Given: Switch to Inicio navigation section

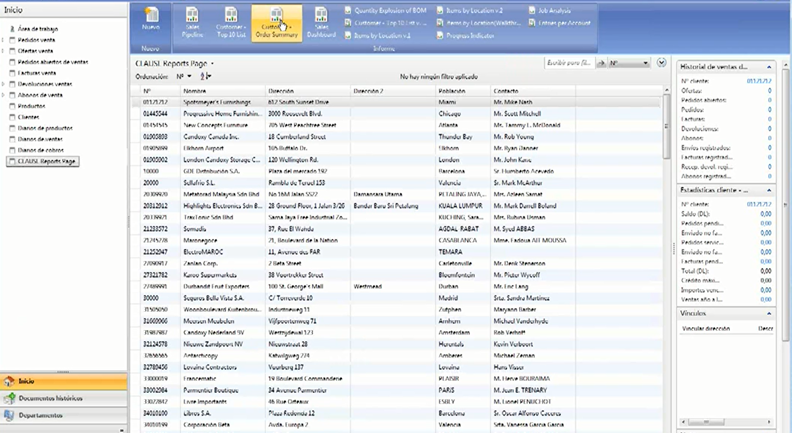Looking at the screenshot, I should click(64, 381).
